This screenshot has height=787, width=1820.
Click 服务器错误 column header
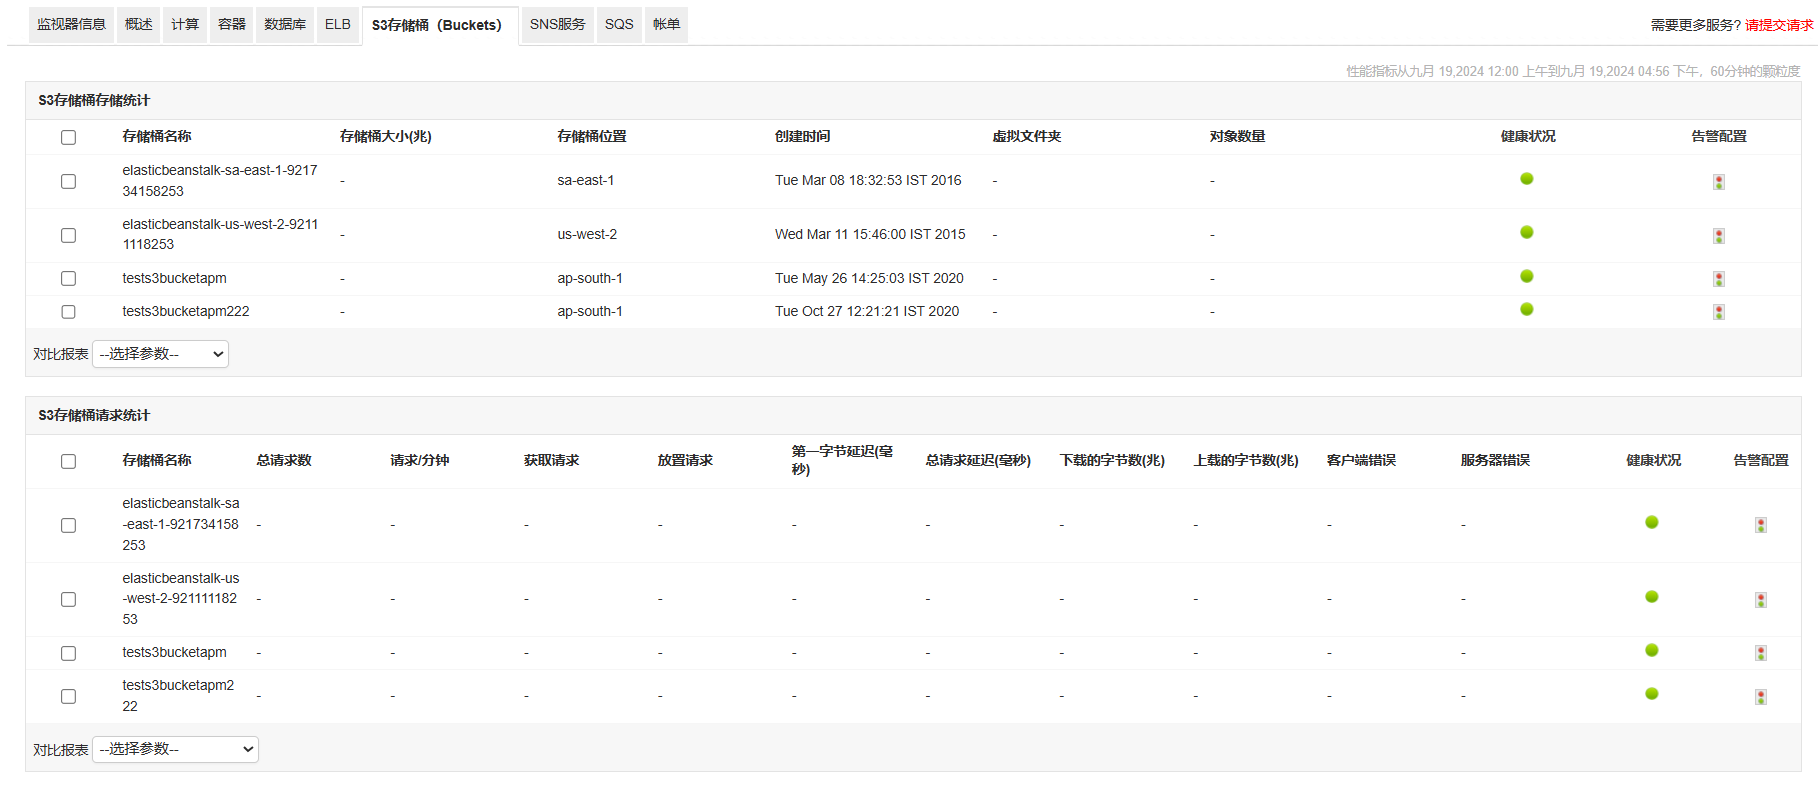tap(1495, 460)
